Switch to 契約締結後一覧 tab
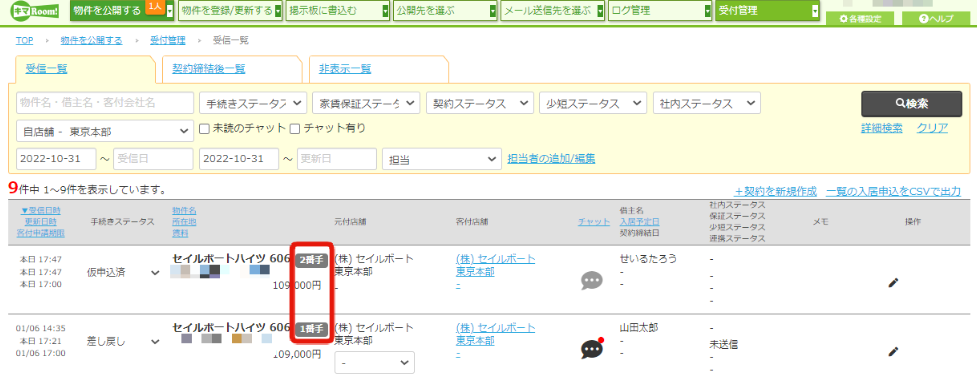 click(x=209, y=69)
